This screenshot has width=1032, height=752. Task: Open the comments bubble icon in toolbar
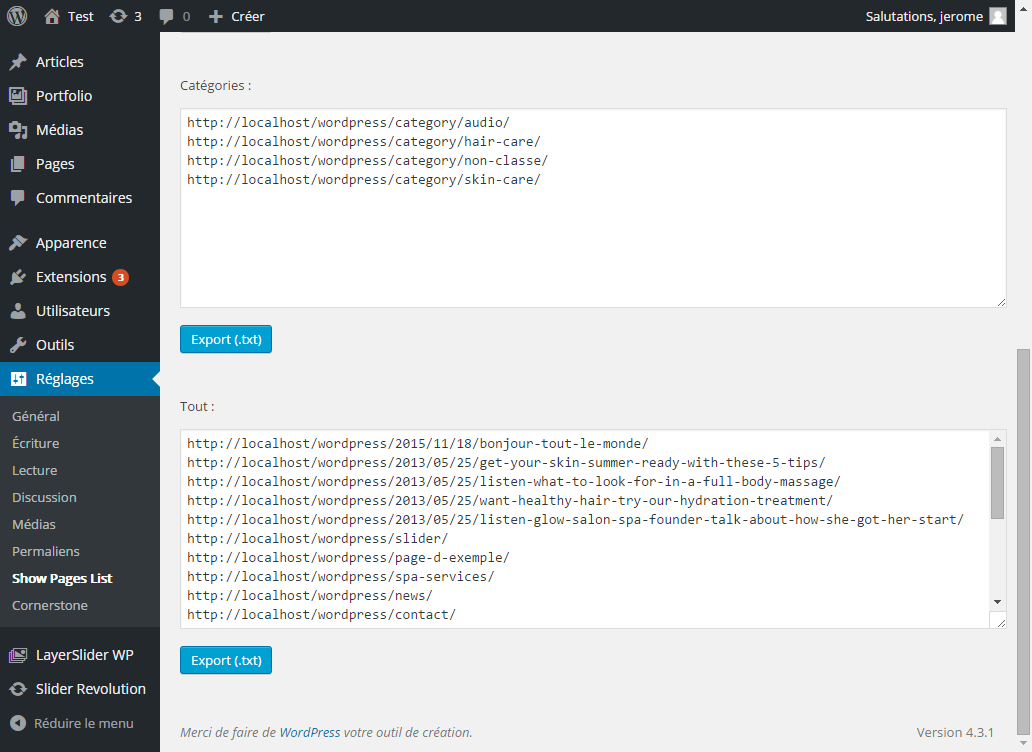pos(167,16)
